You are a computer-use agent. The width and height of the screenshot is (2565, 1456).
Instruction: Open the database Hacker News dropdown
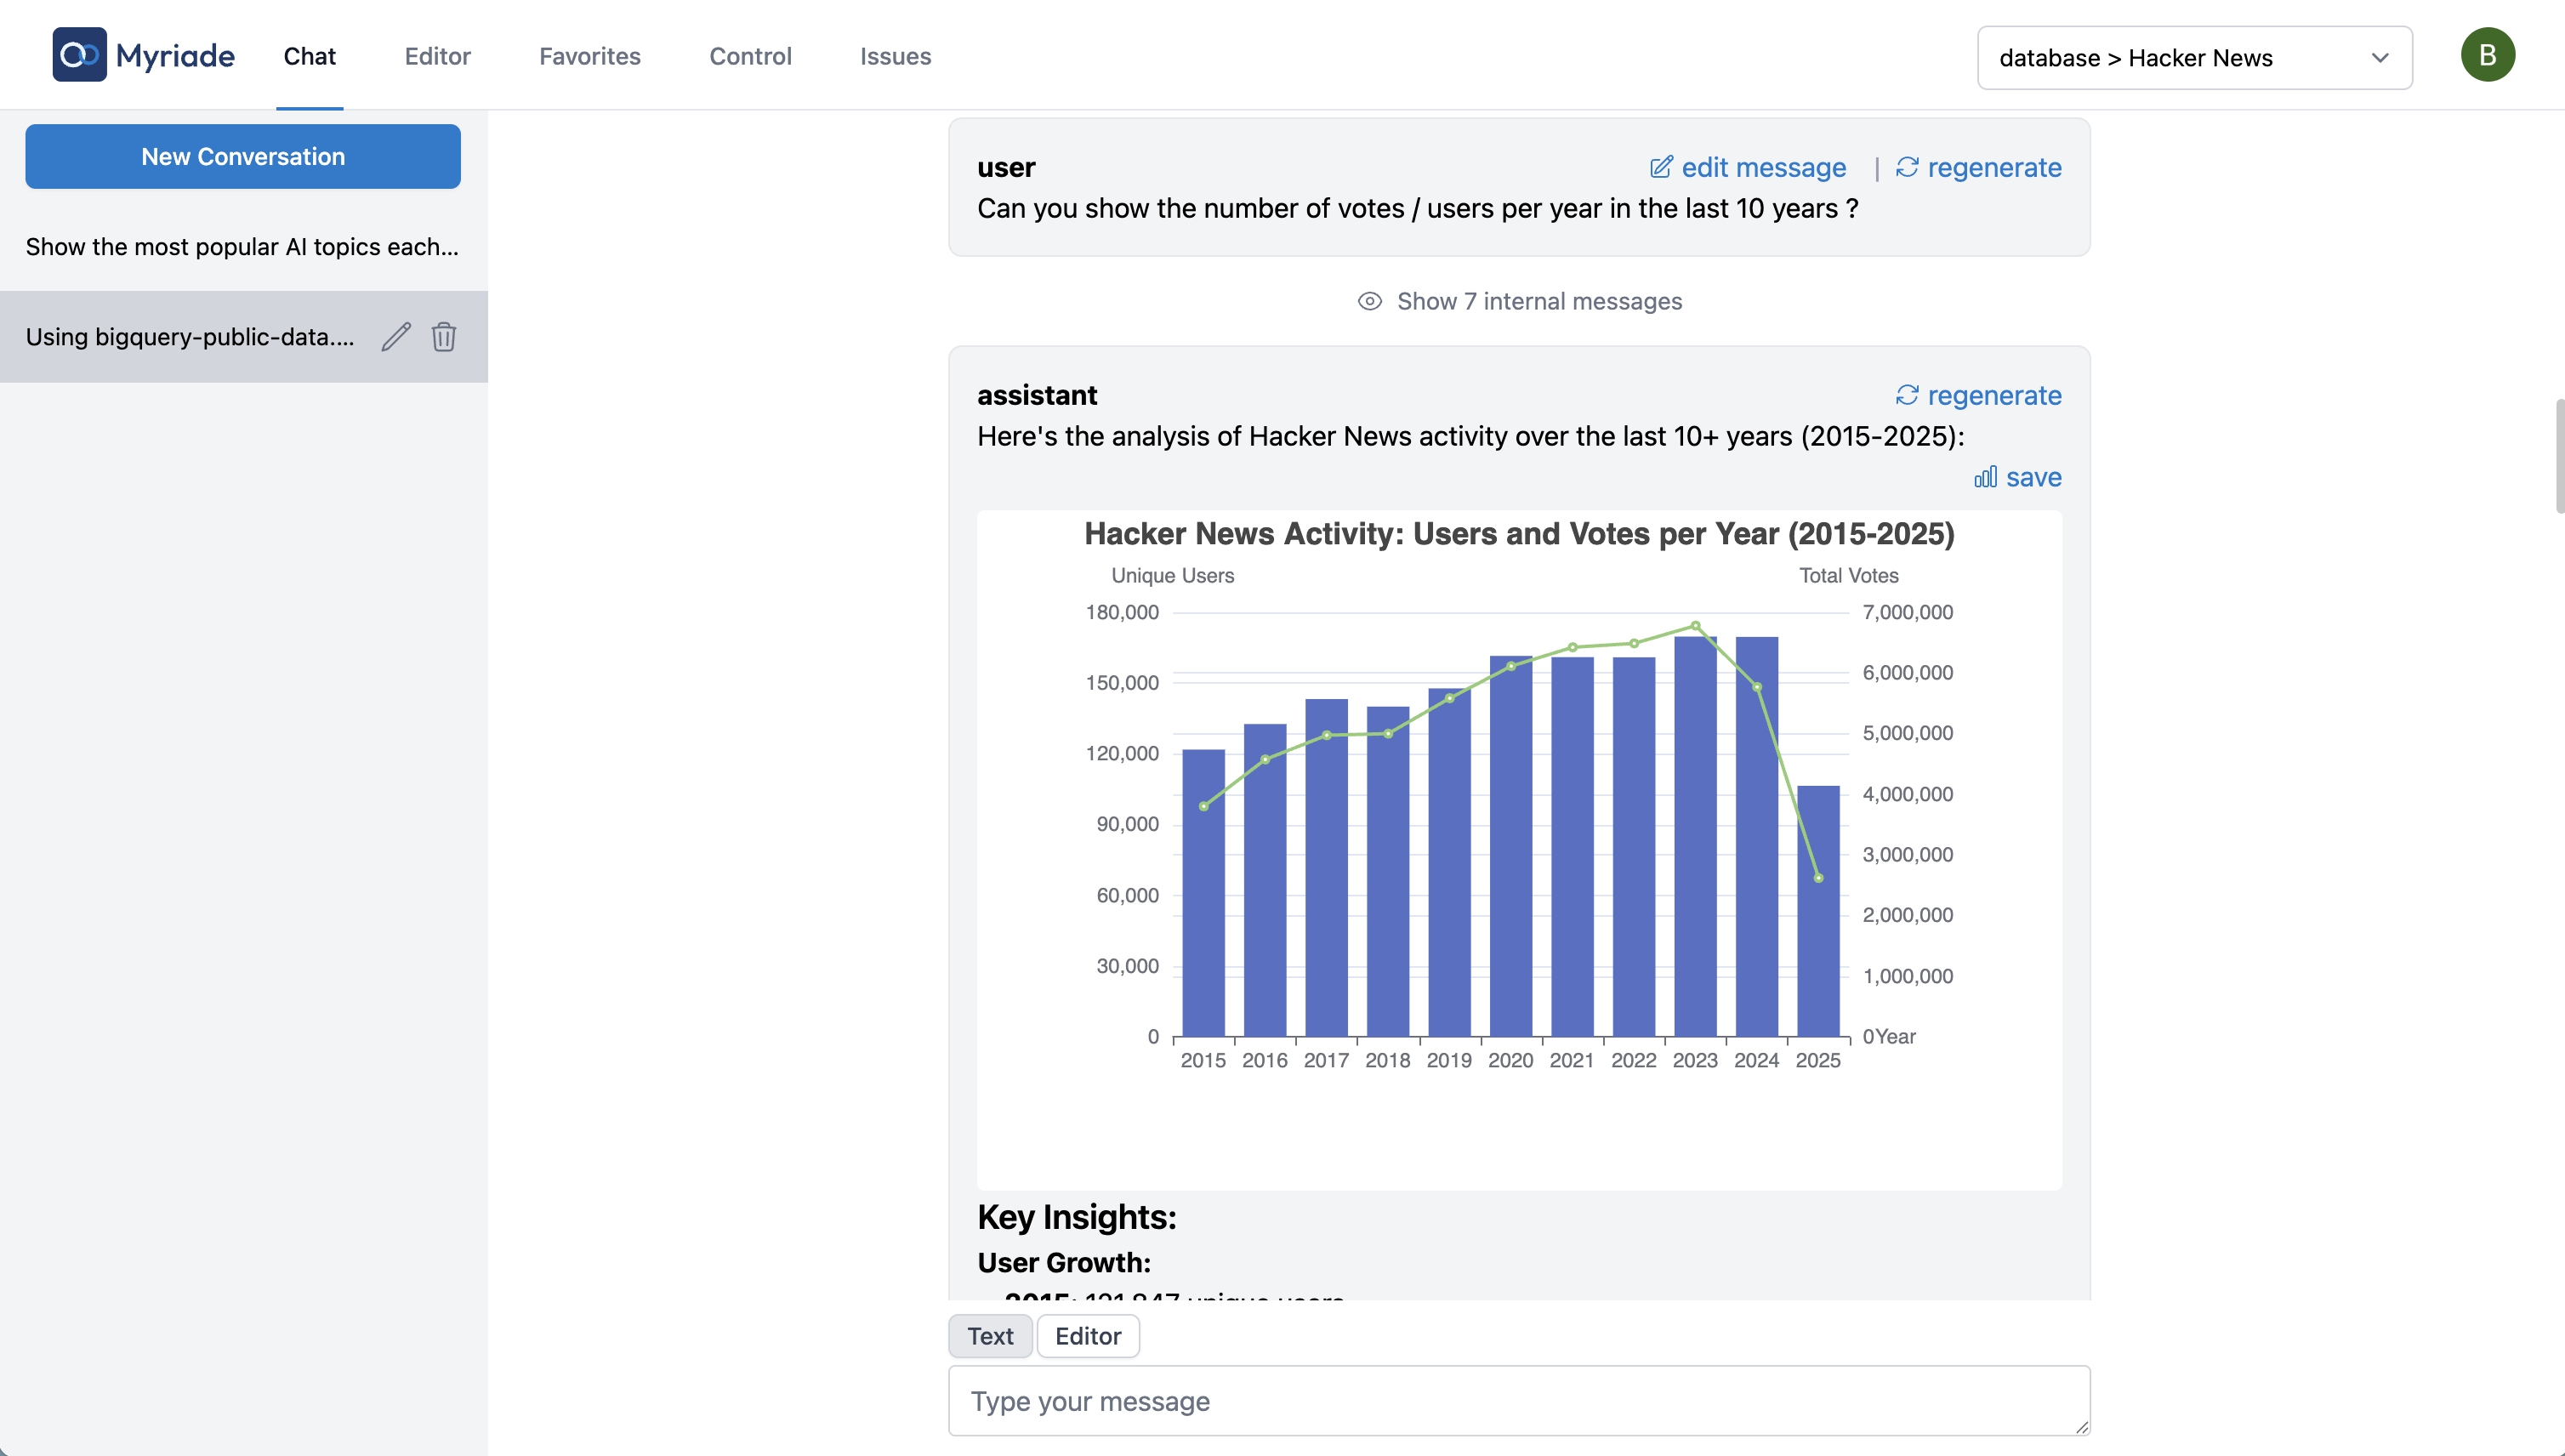coord(2195,58)
